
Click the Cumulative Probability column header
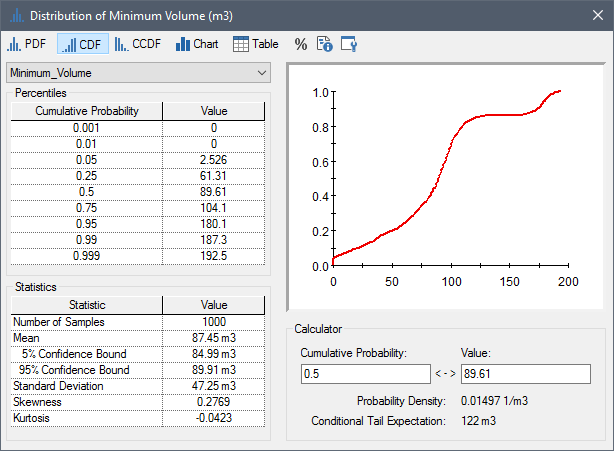coord(87,111)
